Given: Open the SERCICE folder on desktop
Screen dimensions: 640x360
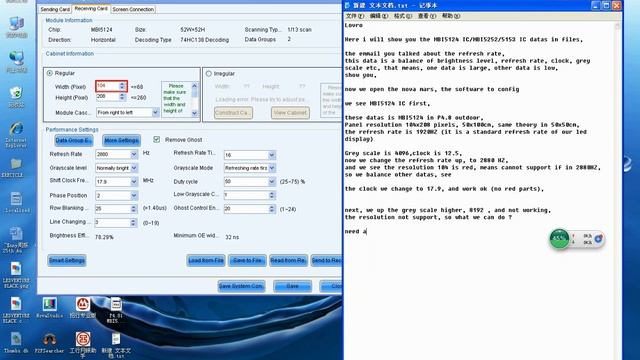Looking at the screenshot, I should tap(16, 167).
